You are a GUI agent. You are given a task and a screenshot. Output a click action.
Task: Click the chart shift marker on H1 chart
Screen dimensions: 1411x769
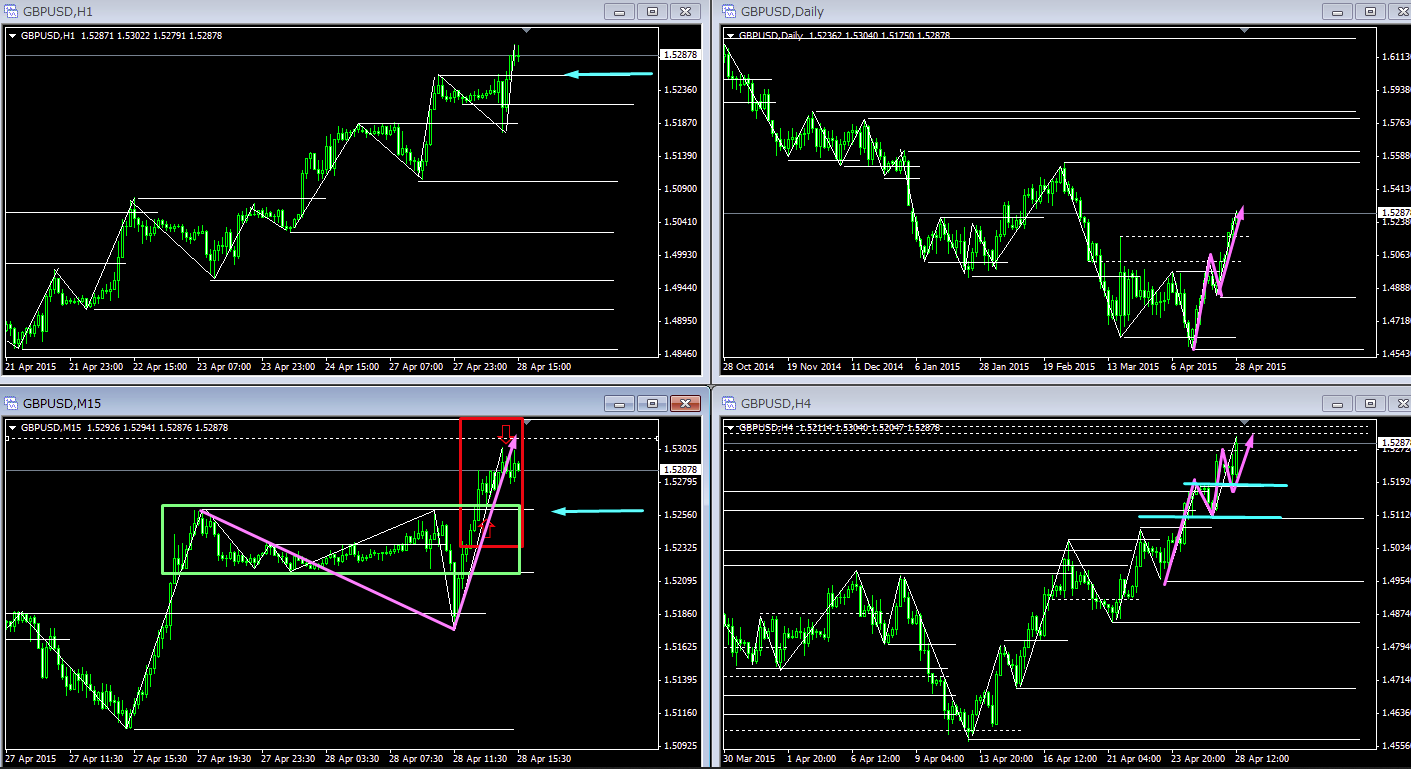pyautogui.click(x=527, y=30)
